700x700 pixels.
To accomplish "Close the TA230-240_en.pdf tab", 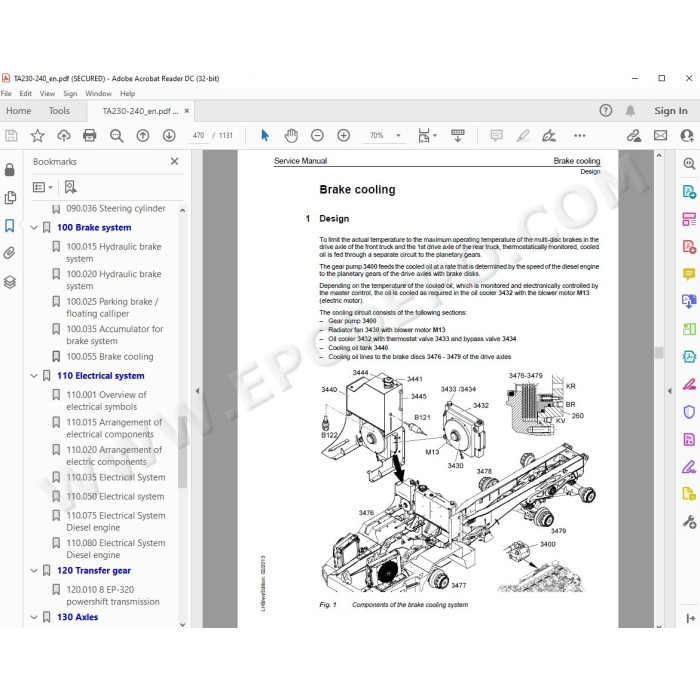I will [x=187, y=111].
